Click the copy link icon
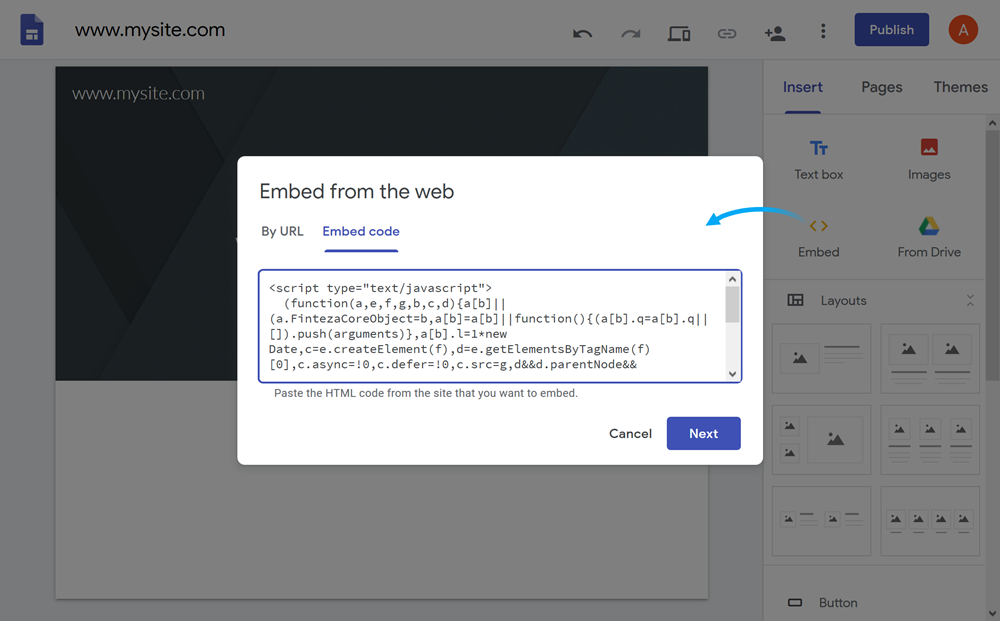 (x=727, y=33)
